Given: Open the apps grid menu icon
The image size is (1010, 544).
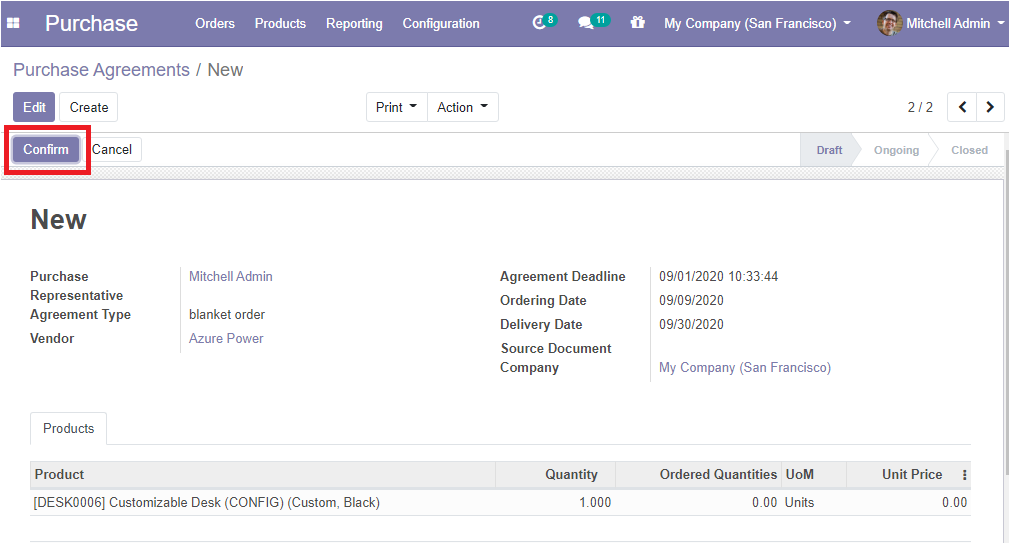Looking at the screenshot, I should pyautogui.click(x=13, y=23).
